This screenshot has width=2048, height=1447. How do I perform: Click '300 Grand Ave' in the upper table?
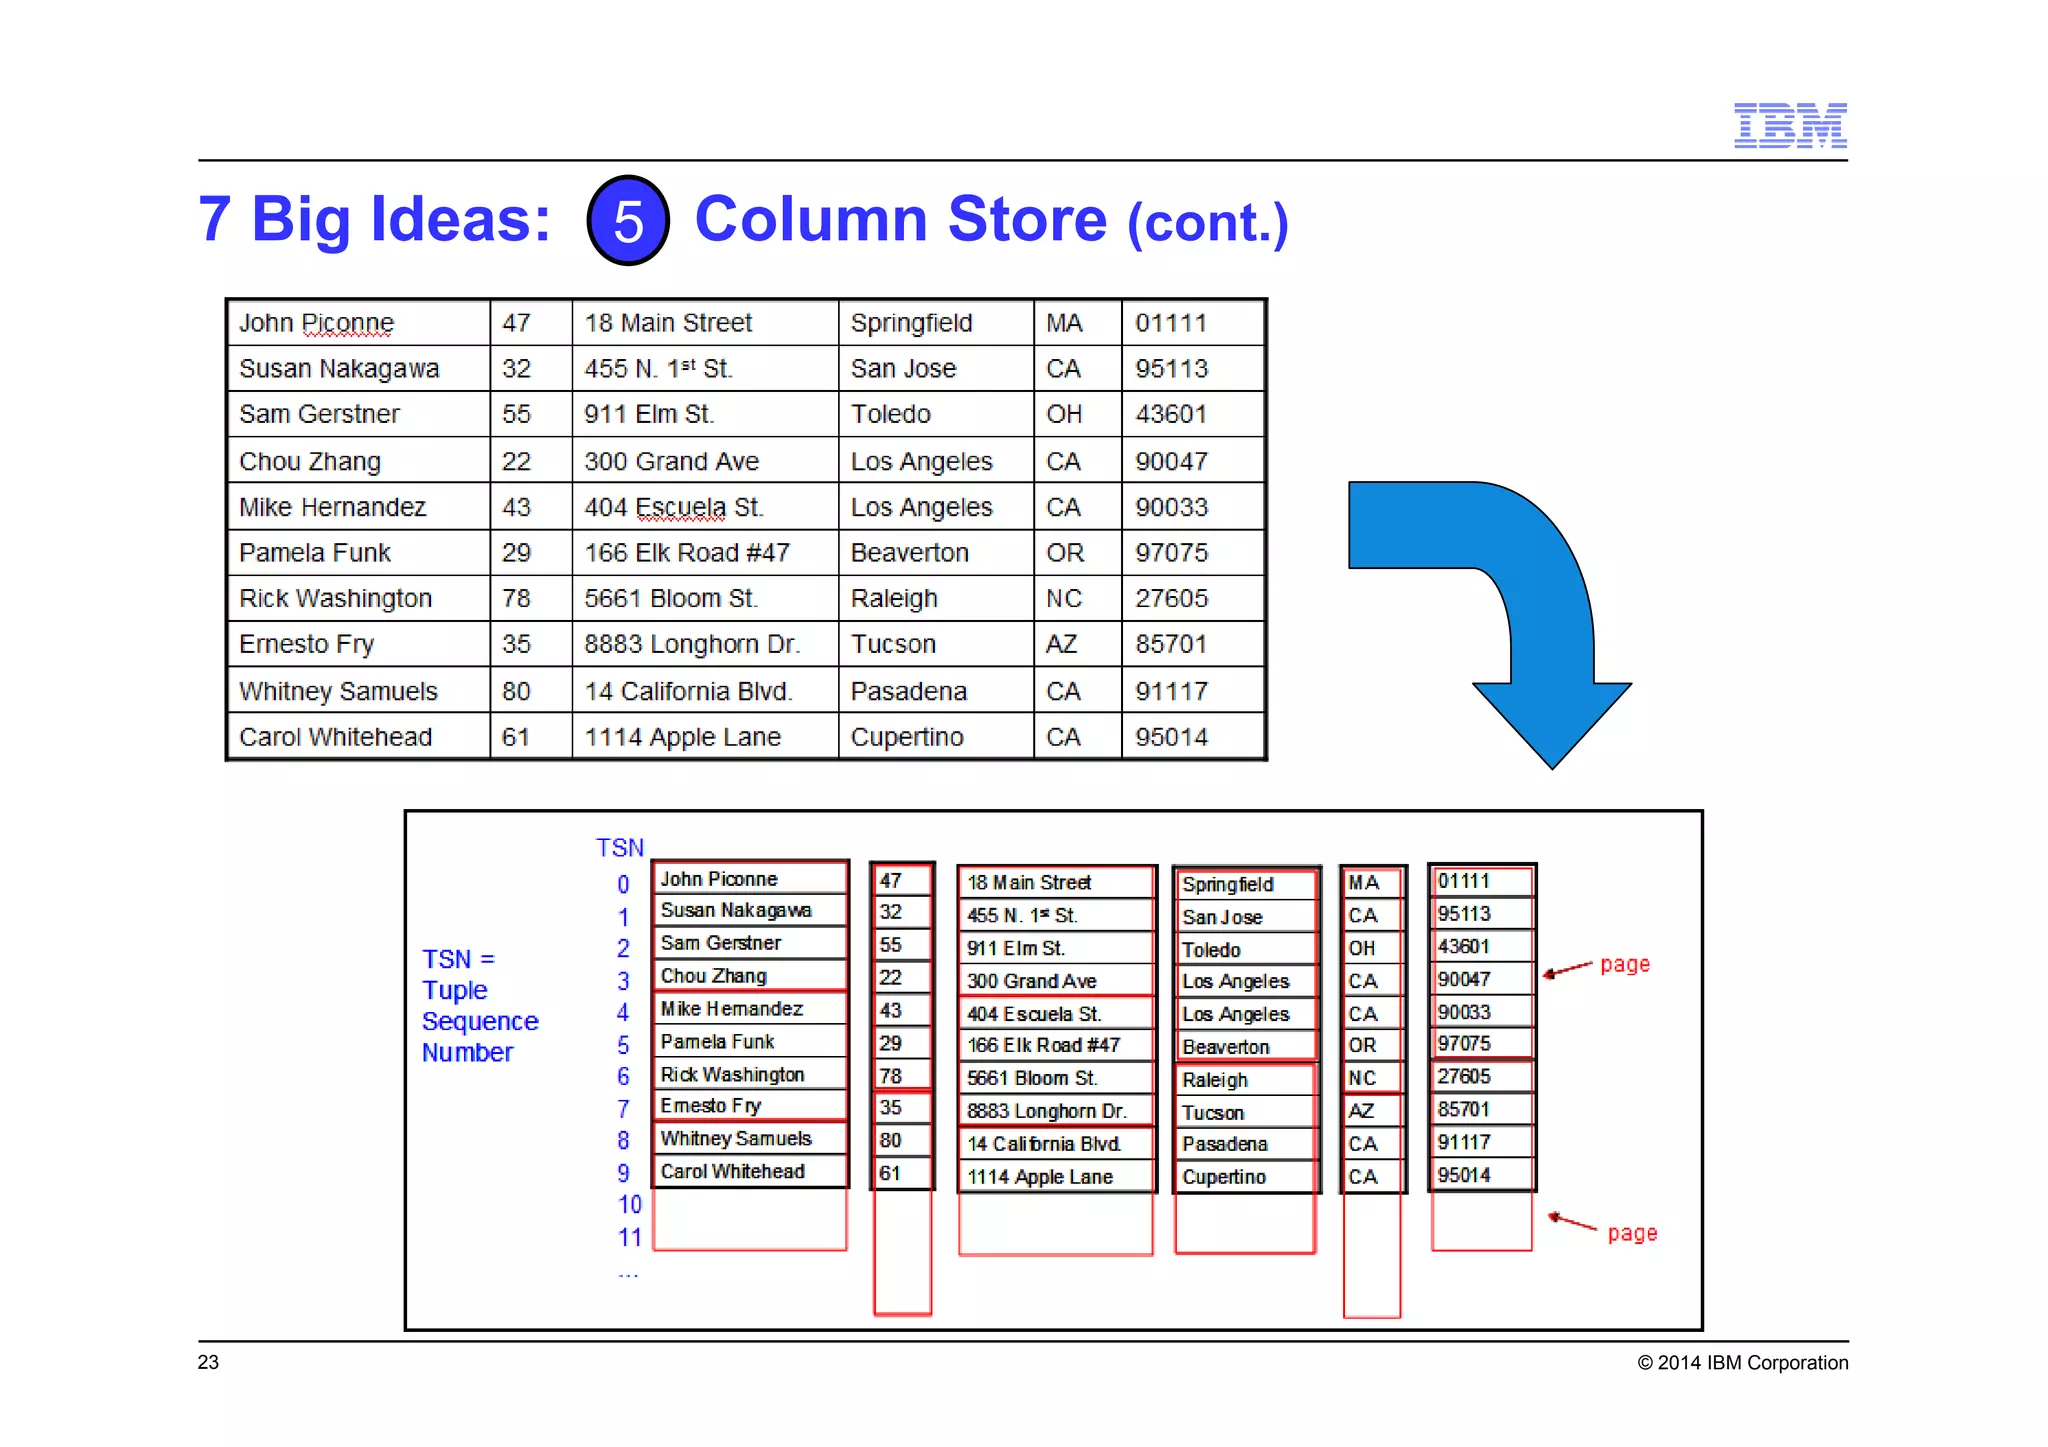[671, 461]
